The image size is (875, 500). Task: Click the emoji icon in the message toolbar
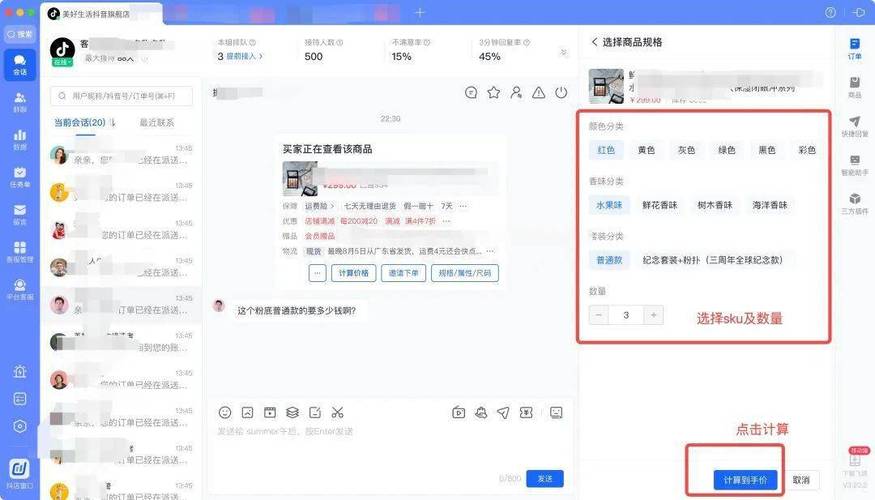pos(225,412)
